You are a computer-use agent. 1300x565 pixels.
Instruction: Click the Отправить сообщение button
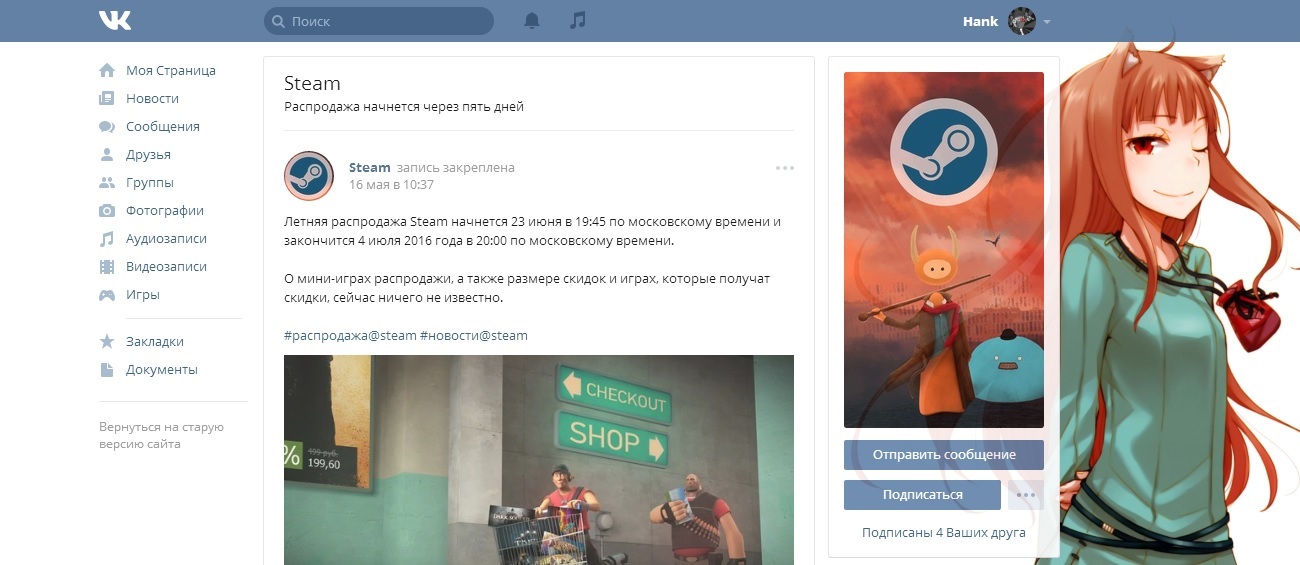(x=944, y=455)
